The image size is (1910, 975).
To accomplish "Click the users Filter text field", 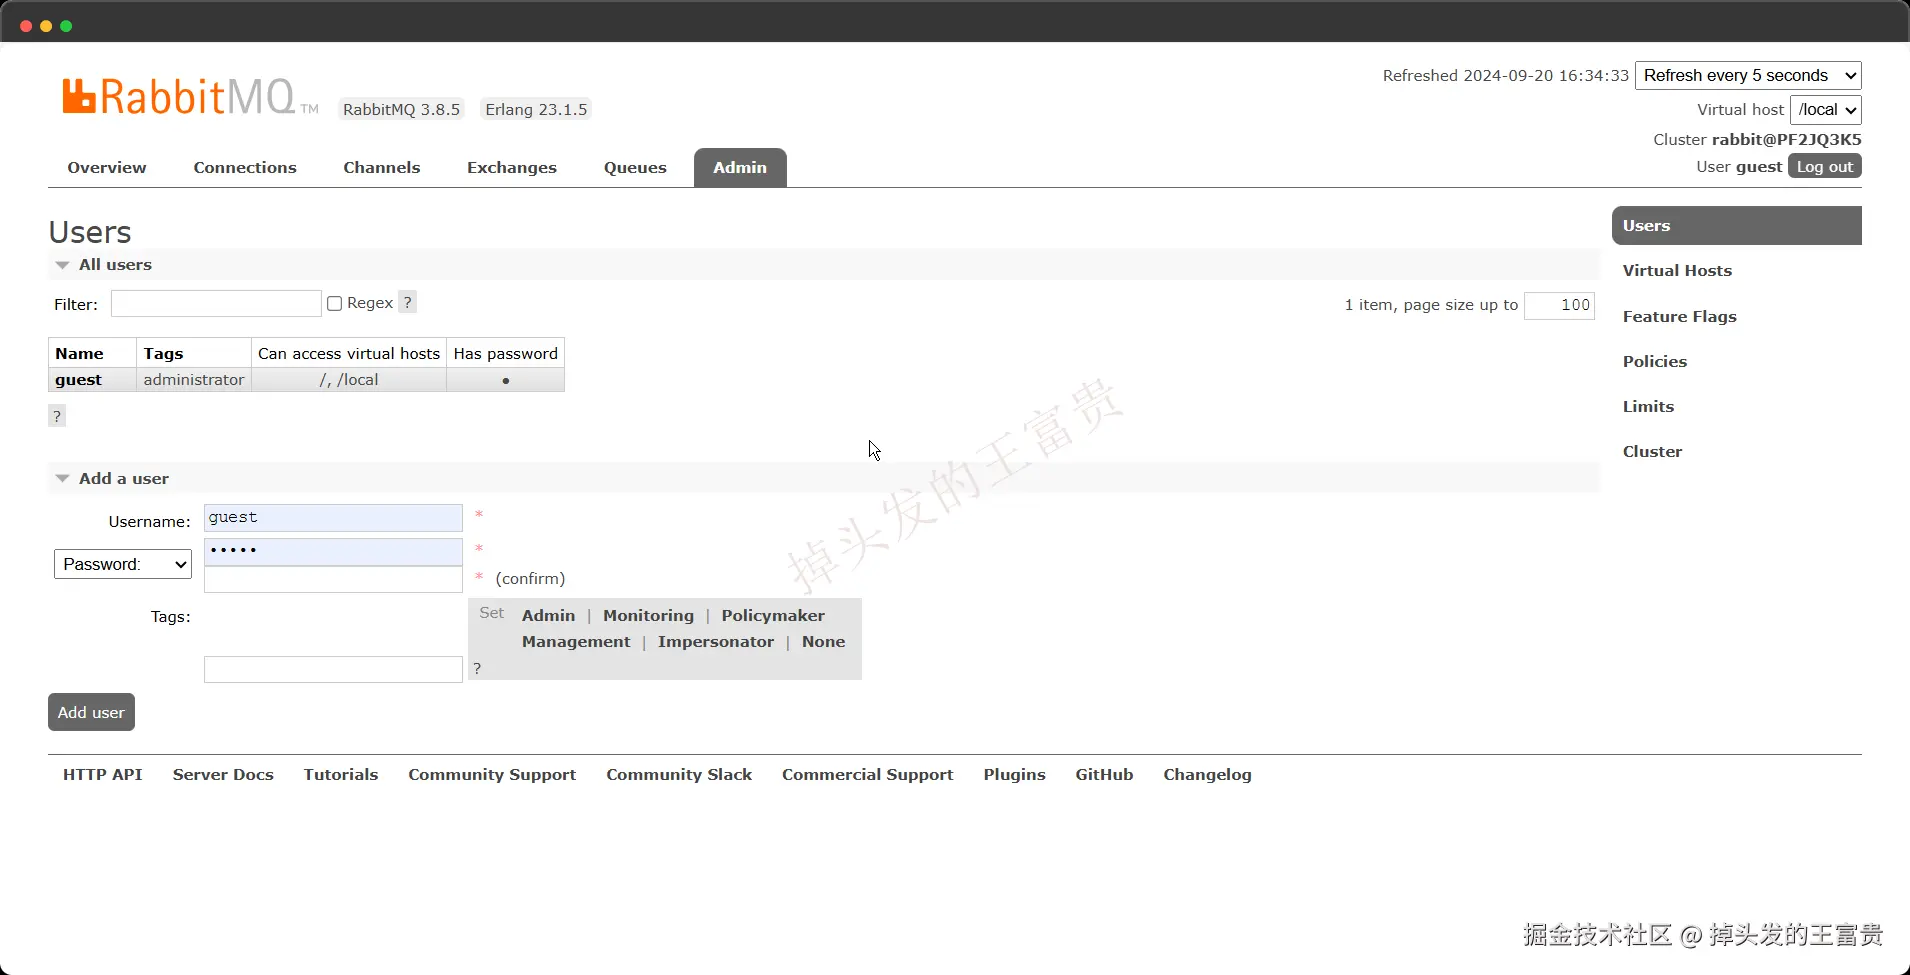I will click(216, 304).
